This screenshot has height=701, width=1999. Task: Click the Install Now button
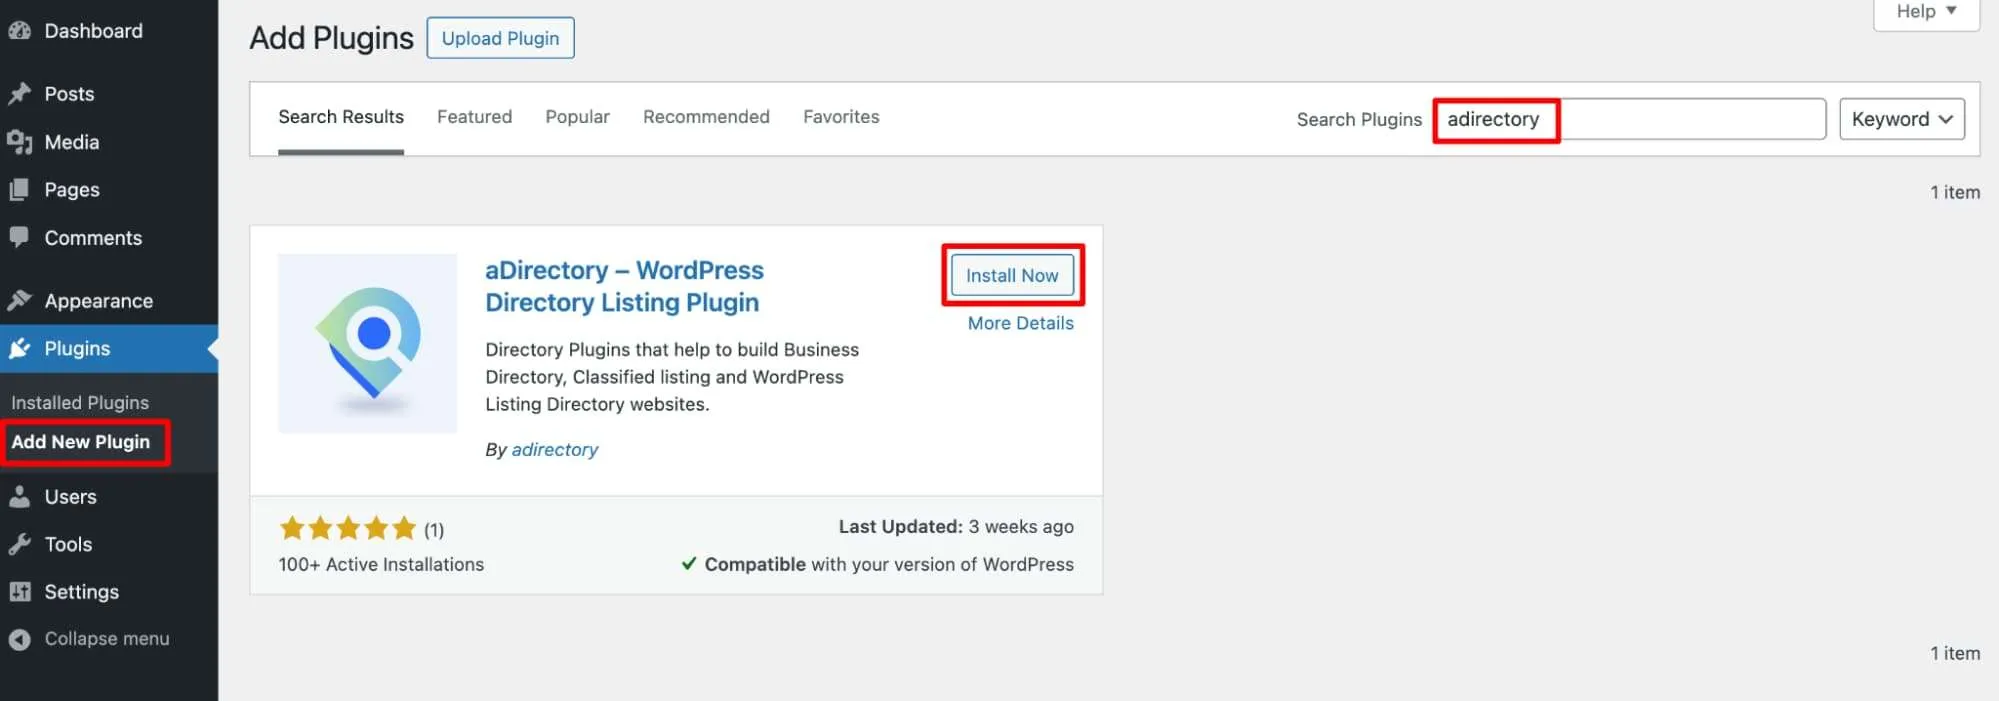1012,275
